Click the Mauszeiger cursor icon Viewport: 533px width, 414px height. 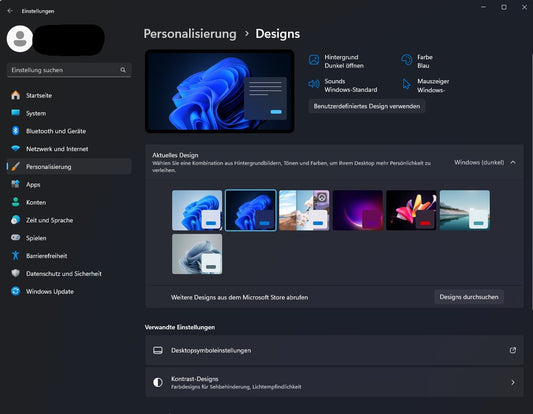coord(407,84)
